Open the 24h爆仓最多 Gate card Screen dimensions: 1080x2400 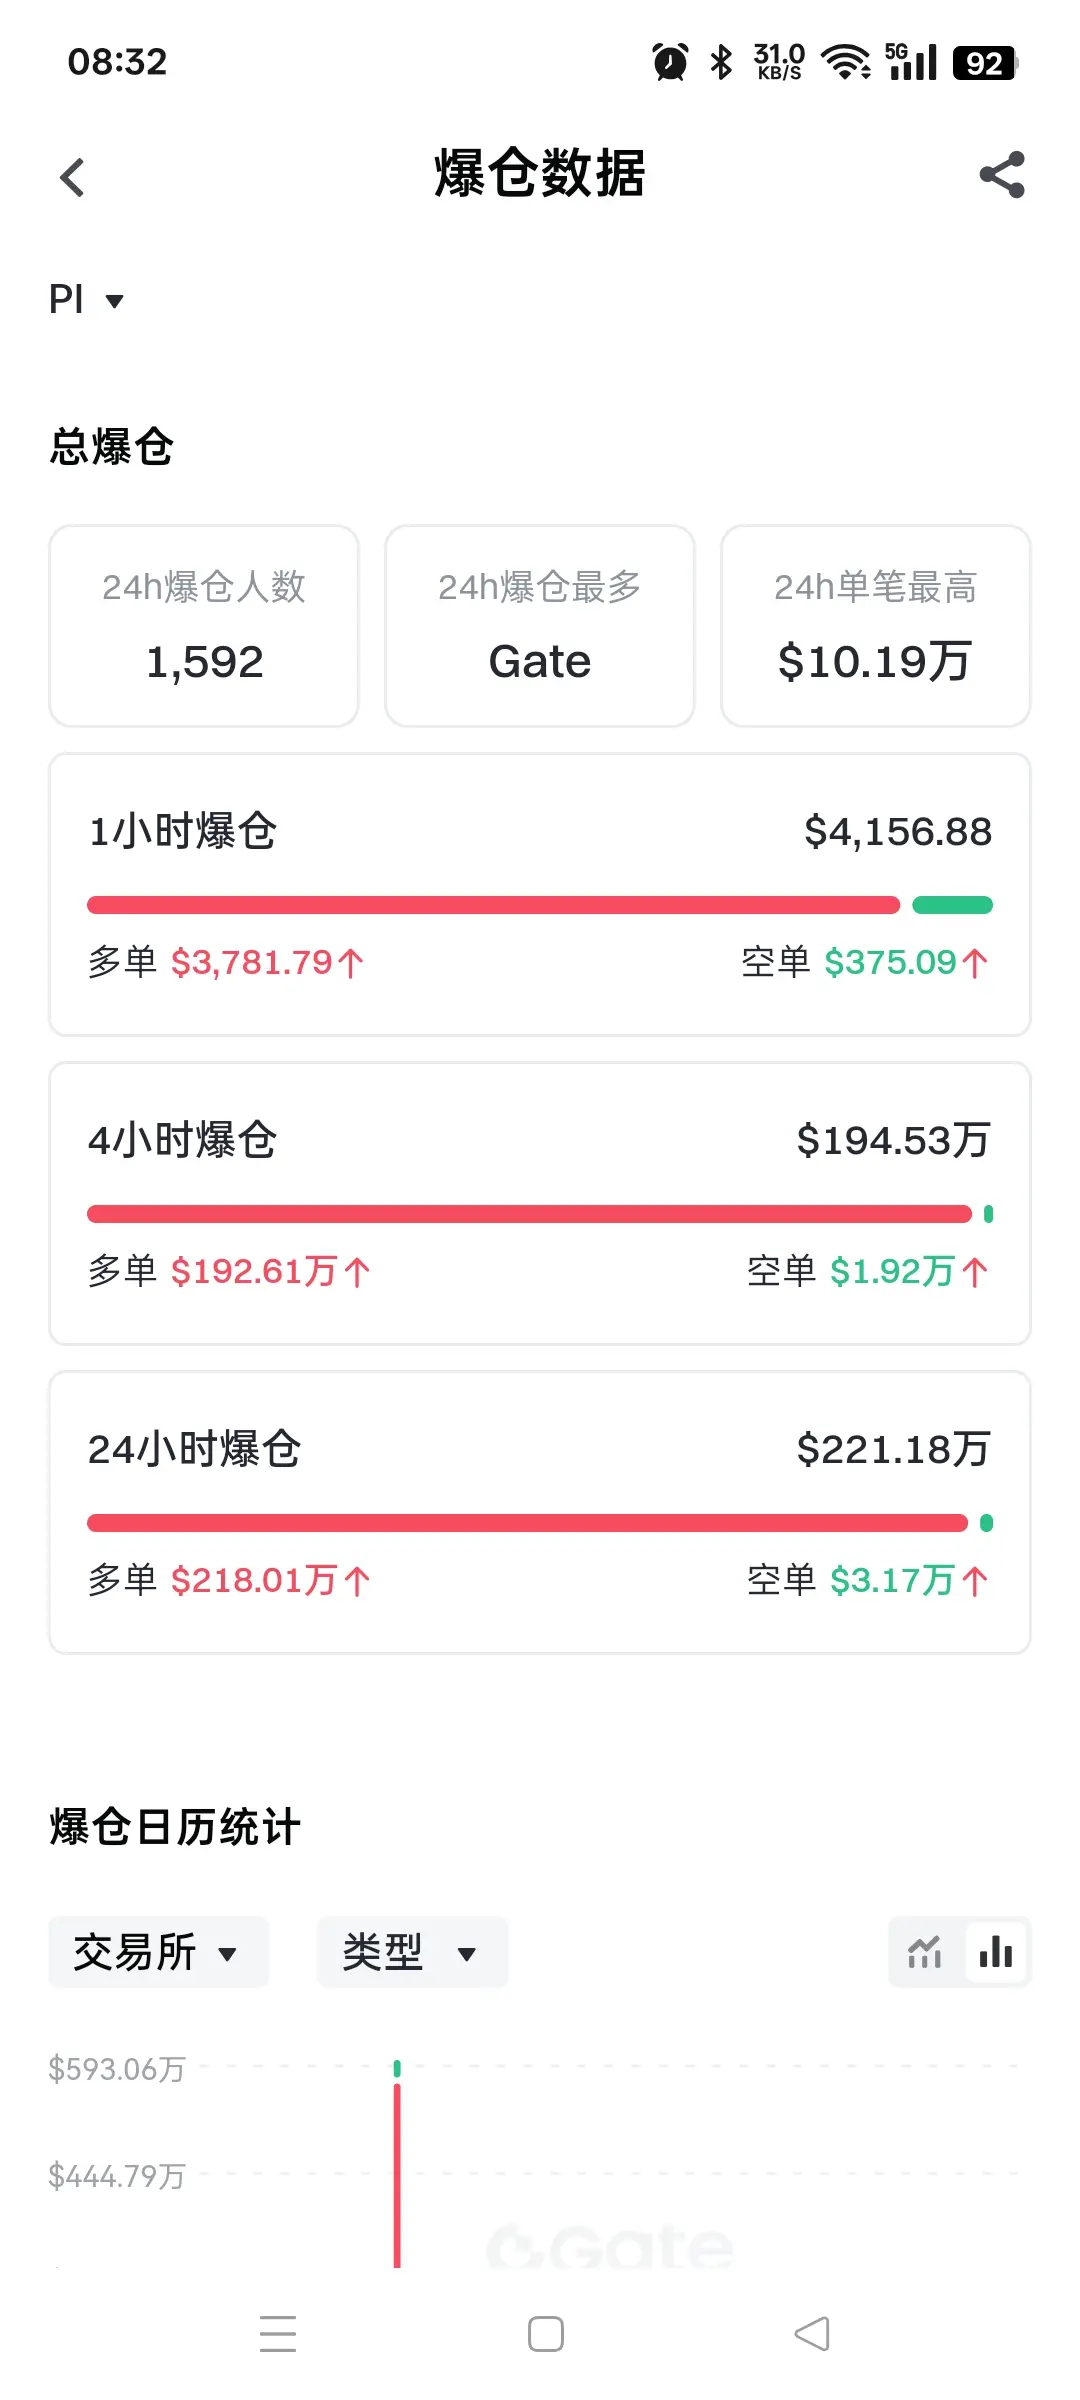(540, 626)
